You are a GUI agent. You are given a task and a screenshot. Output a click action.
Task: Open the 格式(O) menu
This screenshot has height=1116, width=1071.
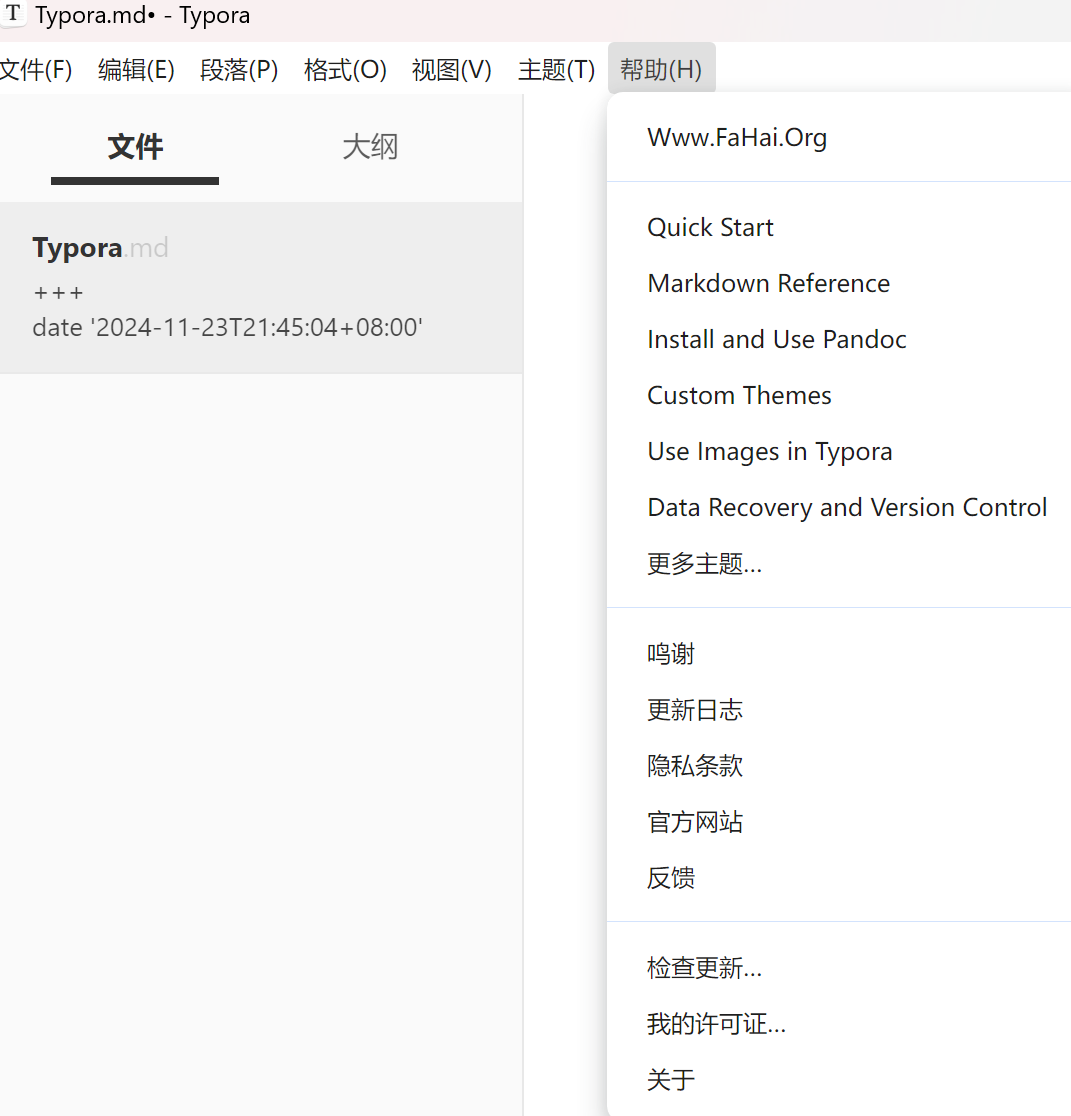pyautogui.click(x=345, y=70)
